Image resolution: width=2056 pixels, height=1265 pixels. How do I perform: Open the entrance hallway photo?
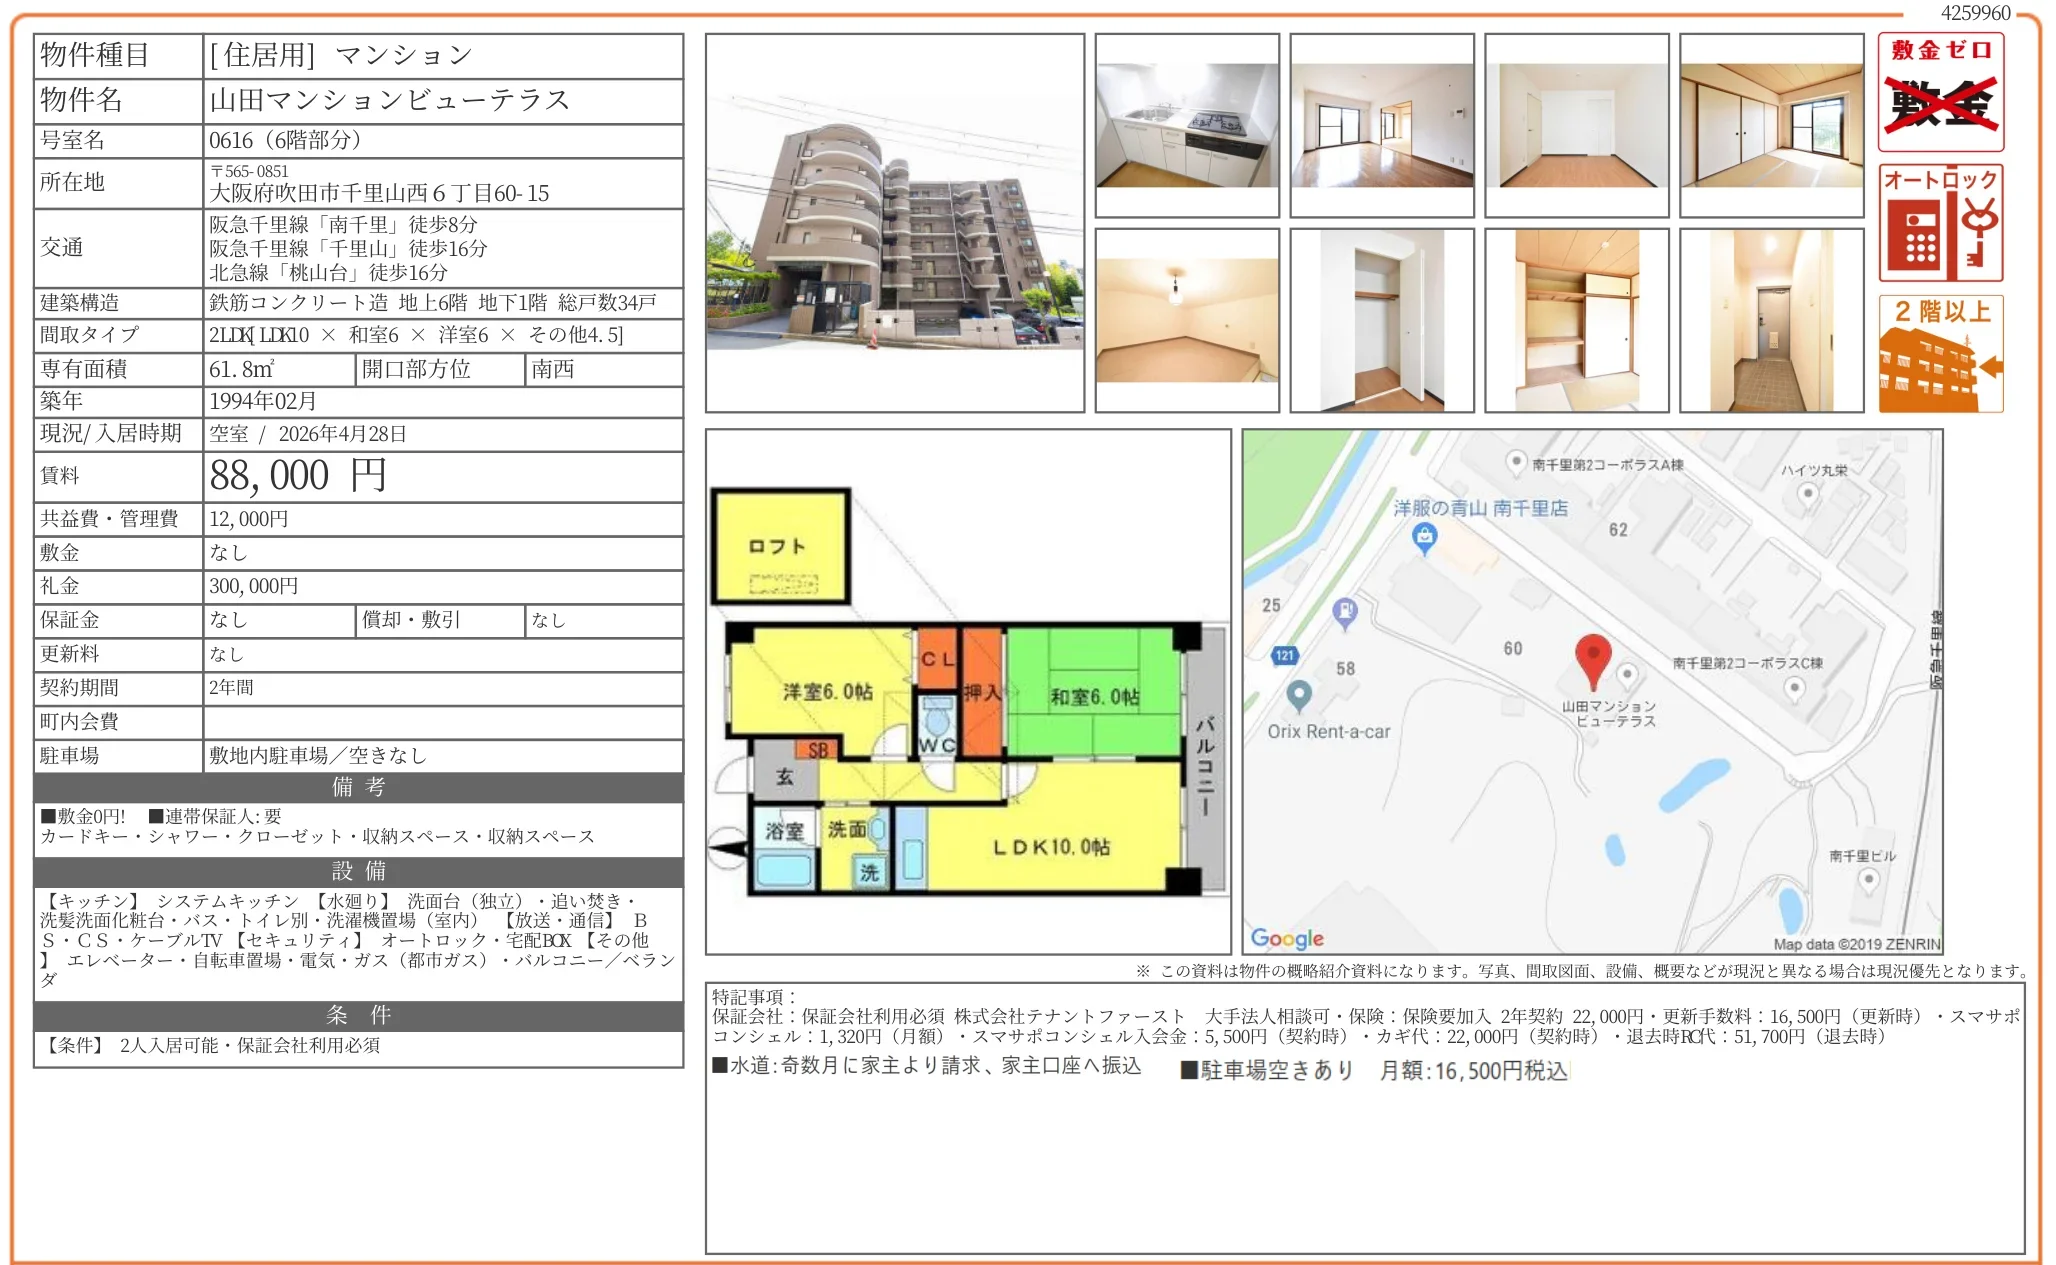1771,320
